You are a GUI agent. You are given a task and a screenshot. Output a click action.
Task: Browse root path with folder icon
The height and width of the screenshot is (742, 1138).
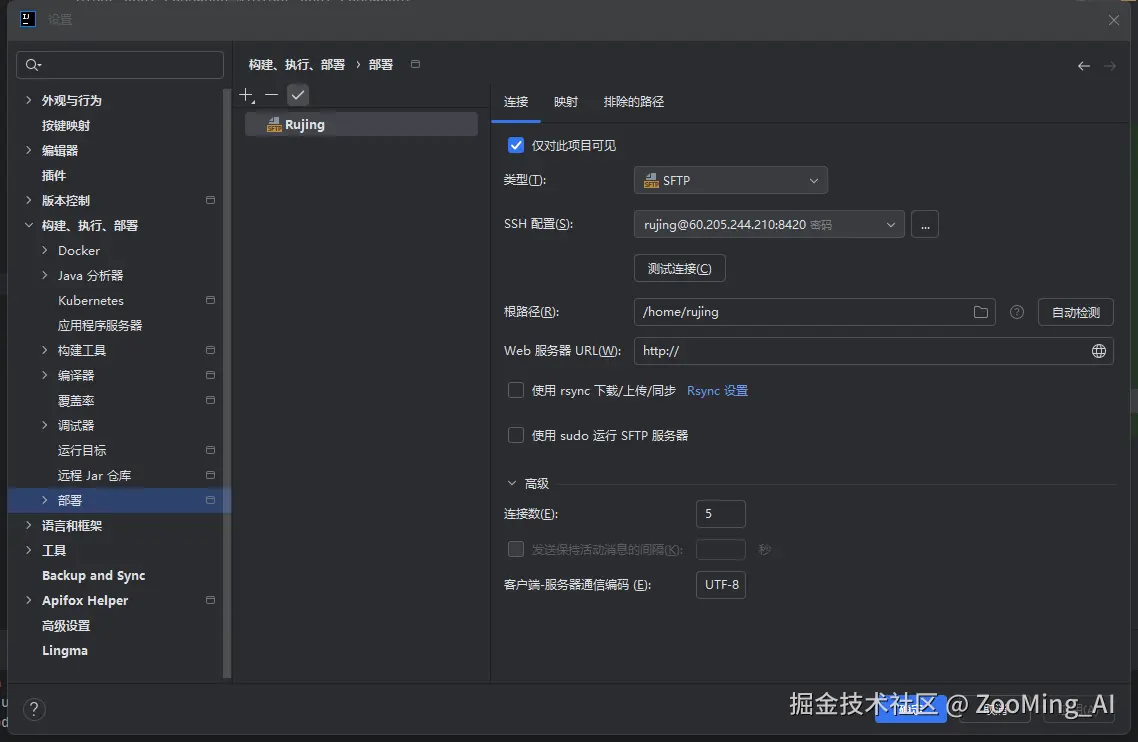click(x=981, y=312)
